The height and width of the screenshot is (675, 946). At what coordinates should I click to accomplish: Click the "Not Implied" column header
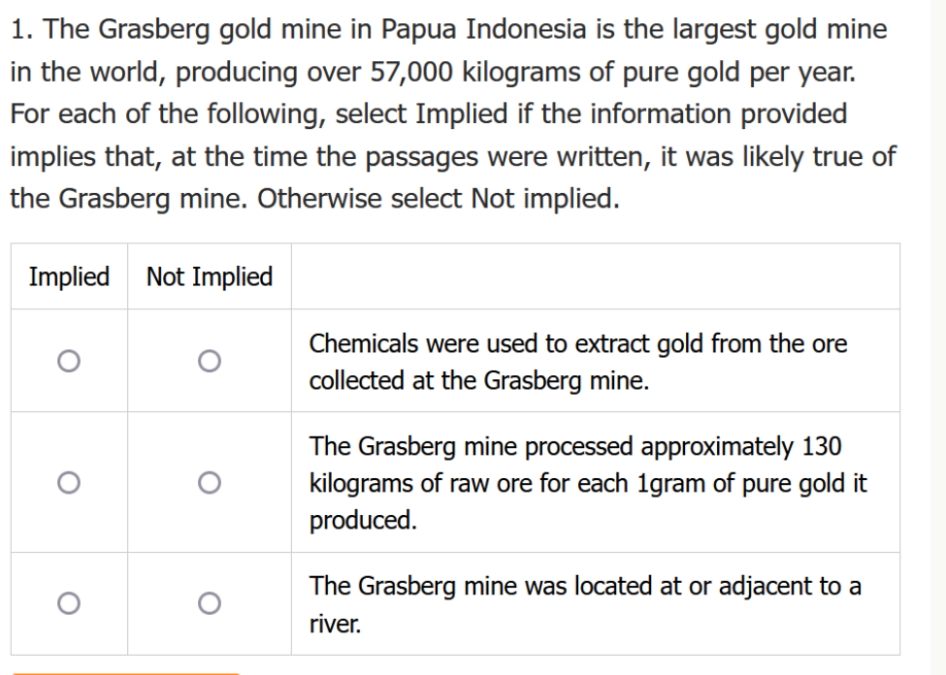pos(209,277)
